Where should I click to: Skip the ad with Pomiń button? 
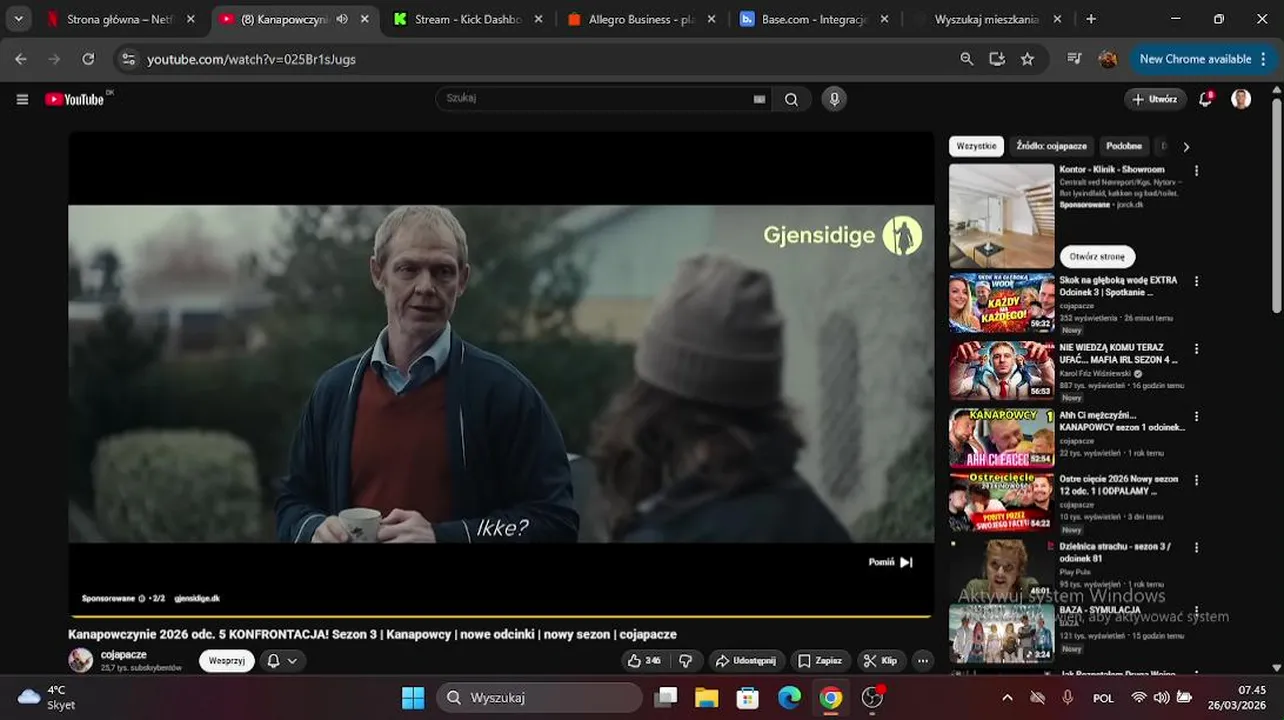tap(890, 562)
